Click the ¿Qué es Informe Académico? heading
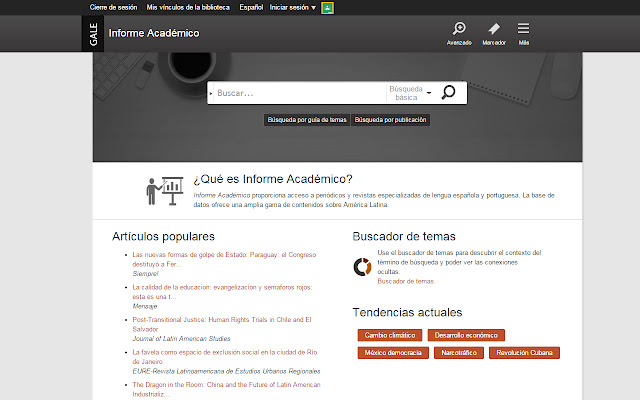The width and height of the screenshot is (640, 400). [273, 179]
